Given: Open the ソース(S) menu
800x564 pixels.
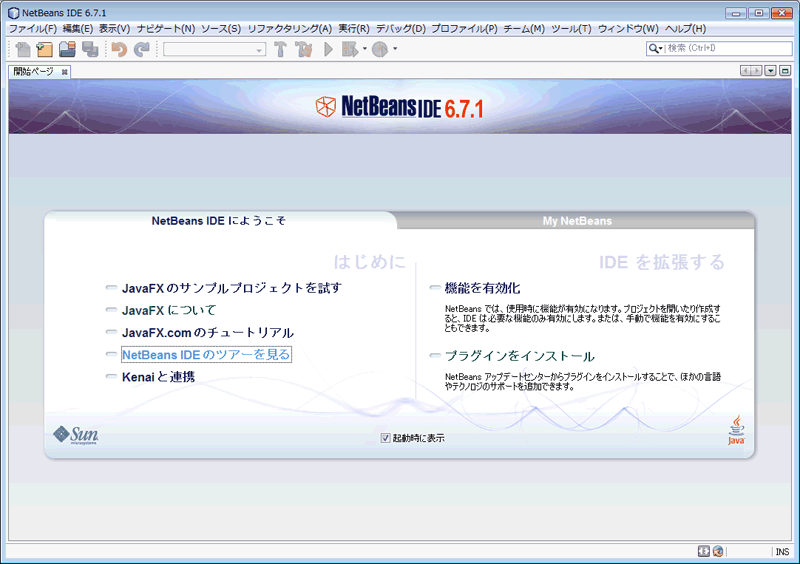Looking at the screenshot, I should (220, 29).
